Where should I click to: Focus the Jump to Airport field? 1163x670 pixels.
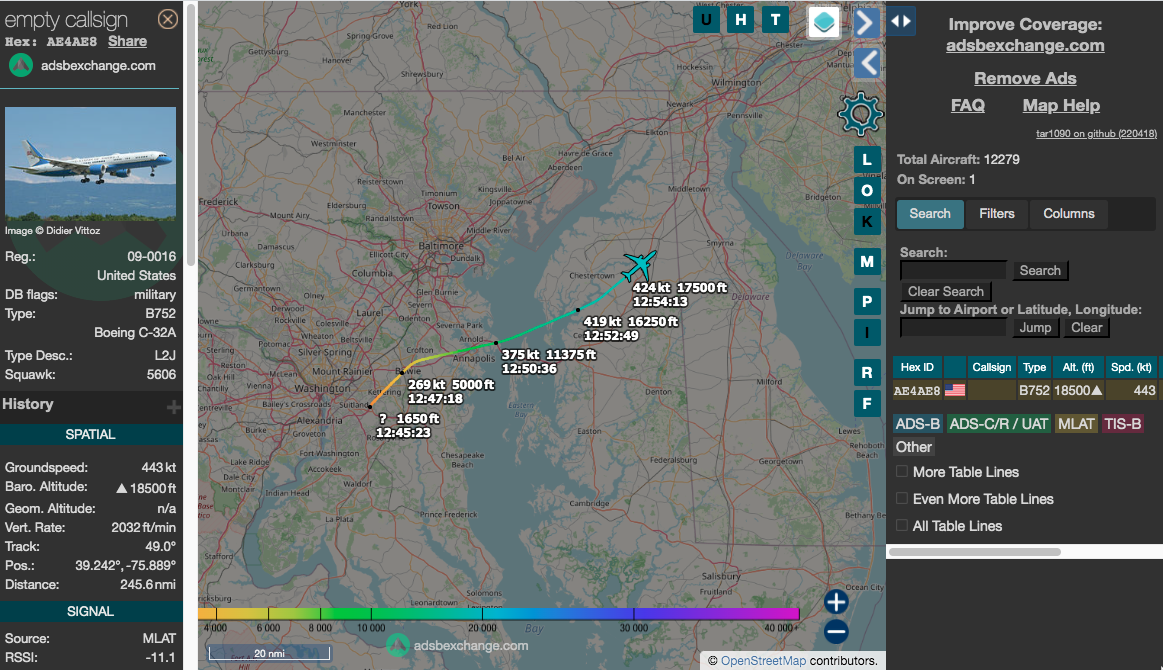click(x=953, y=327)
